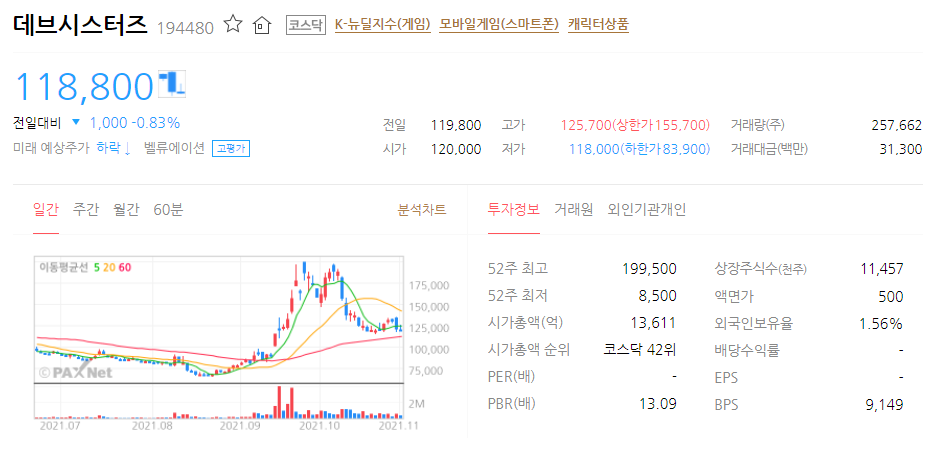Screen dimensions: 940x450
Task: Click the 고가 value 125,700(상한가155,700)
Action: tap(635, 125)
